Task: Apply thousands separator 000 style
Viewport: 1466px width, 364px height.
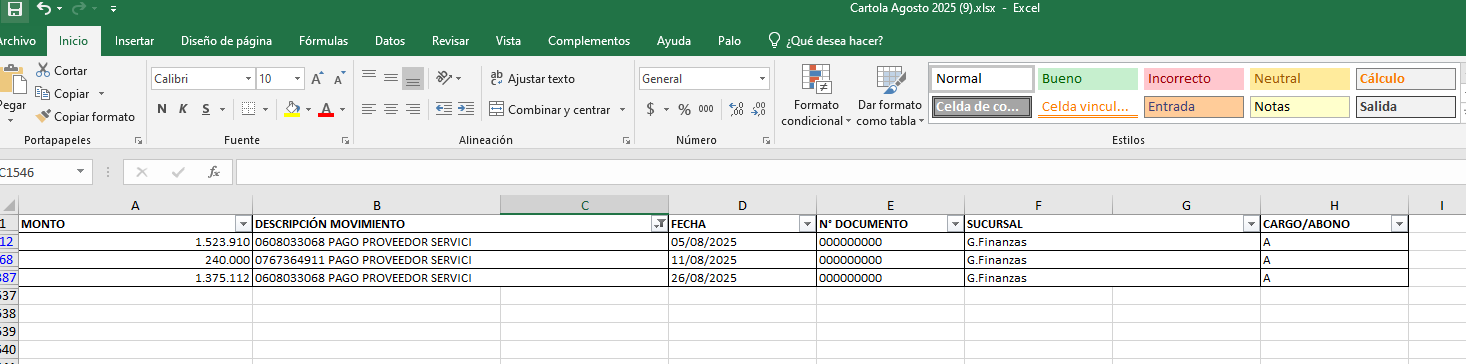Action: pos(706,109)
